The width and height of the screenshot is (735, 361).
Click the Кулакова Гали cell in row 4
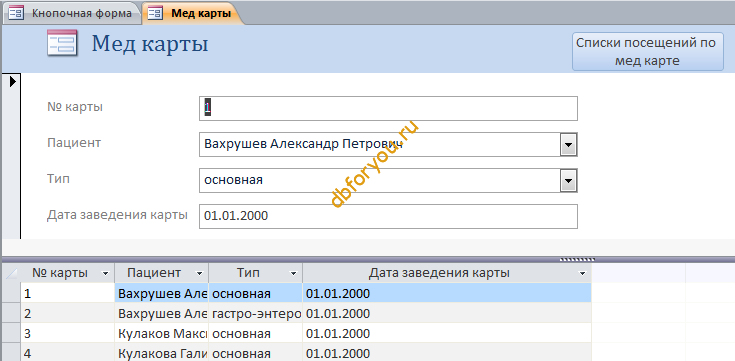click(162, 353)
